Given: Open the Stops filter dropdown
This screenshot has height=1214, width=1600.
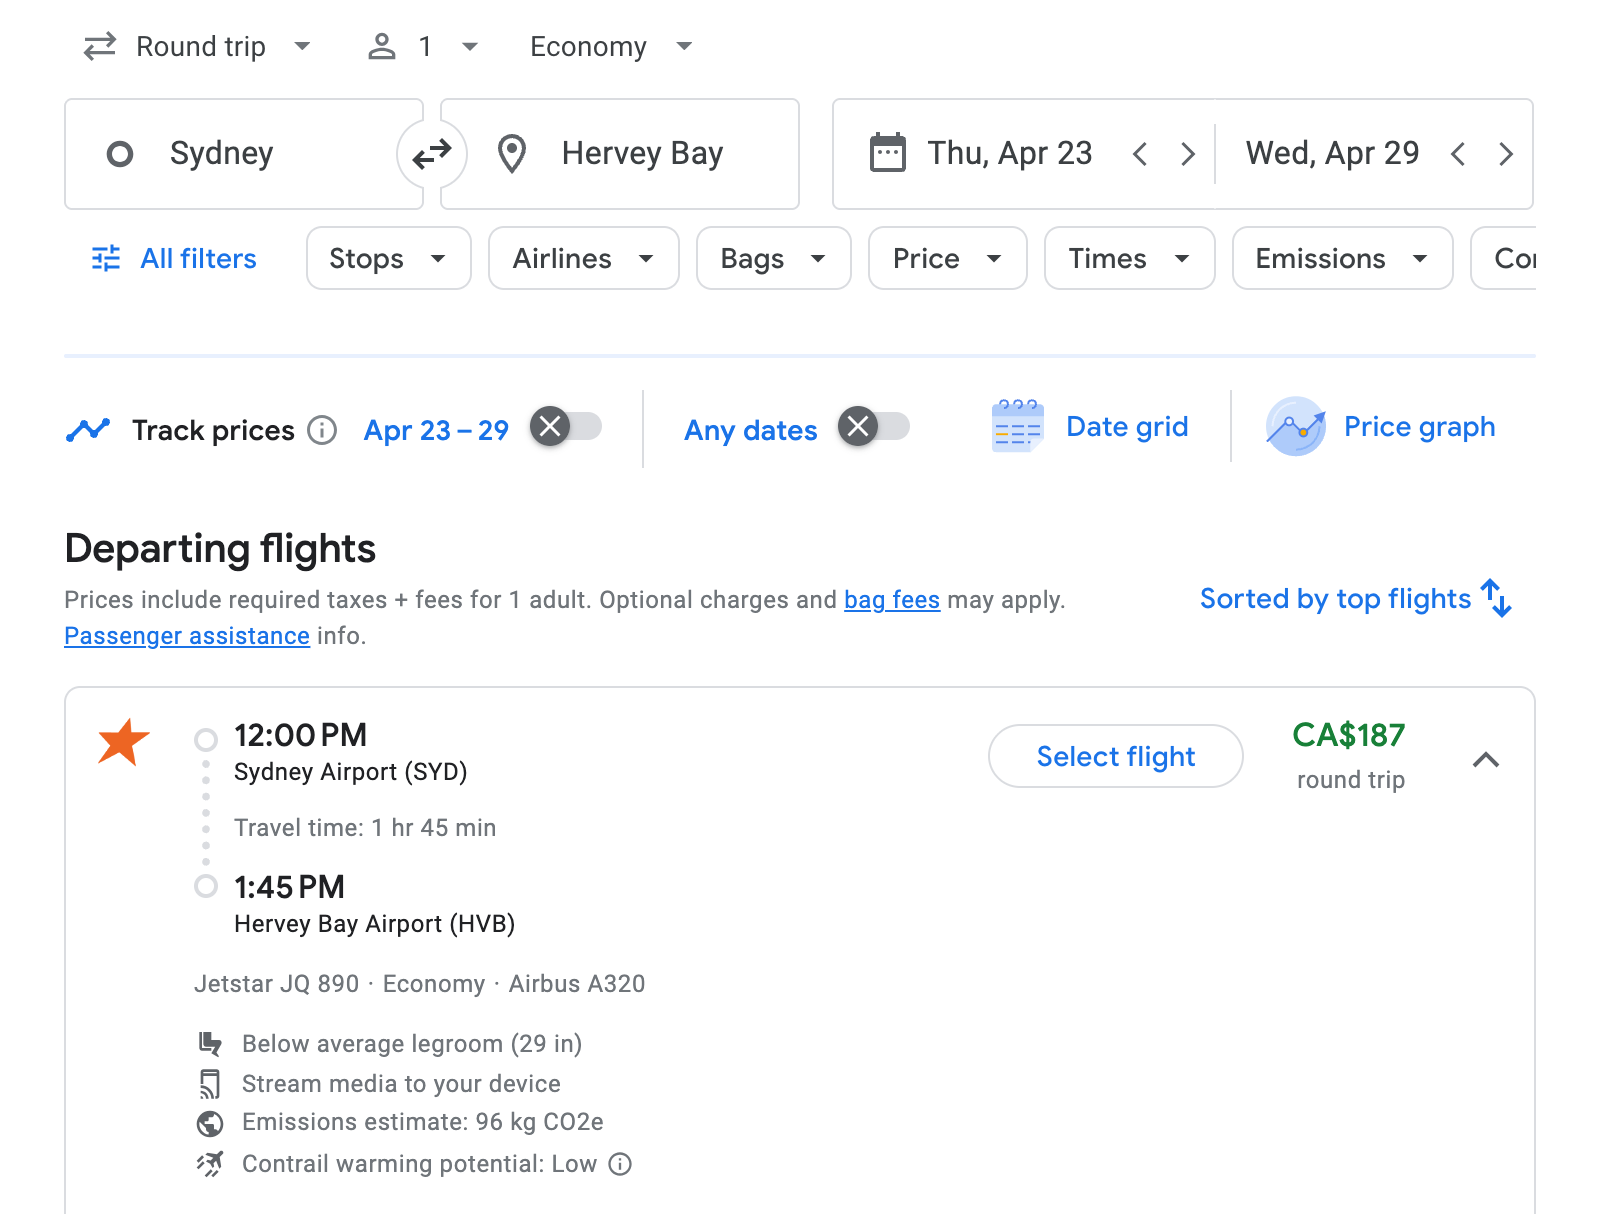Looking at the screenshot, I should 388,258.
